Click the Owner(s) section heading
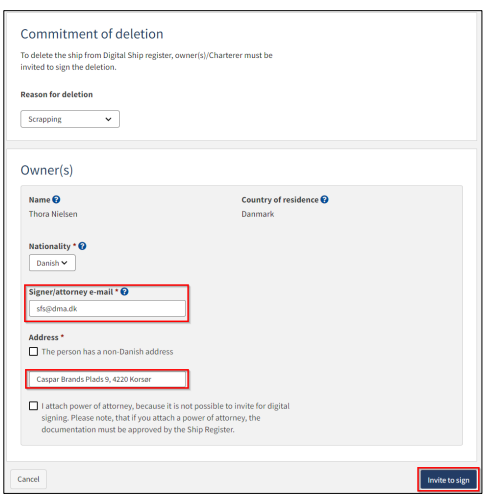 [47, 170]
